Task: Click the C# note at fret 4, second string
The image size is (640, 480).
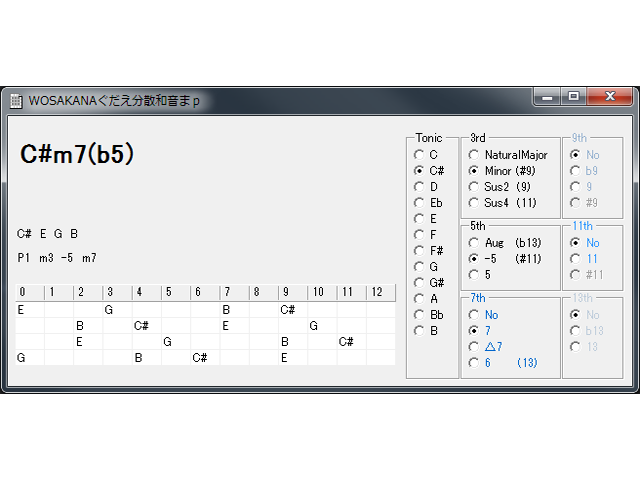Action: tap(141, 326)
